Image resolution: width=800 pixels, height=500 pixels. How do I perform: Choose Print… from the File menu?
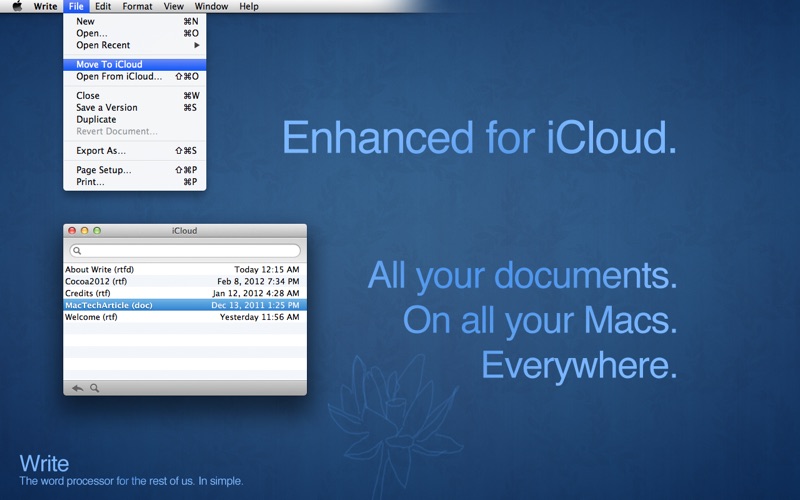(135, 182)
